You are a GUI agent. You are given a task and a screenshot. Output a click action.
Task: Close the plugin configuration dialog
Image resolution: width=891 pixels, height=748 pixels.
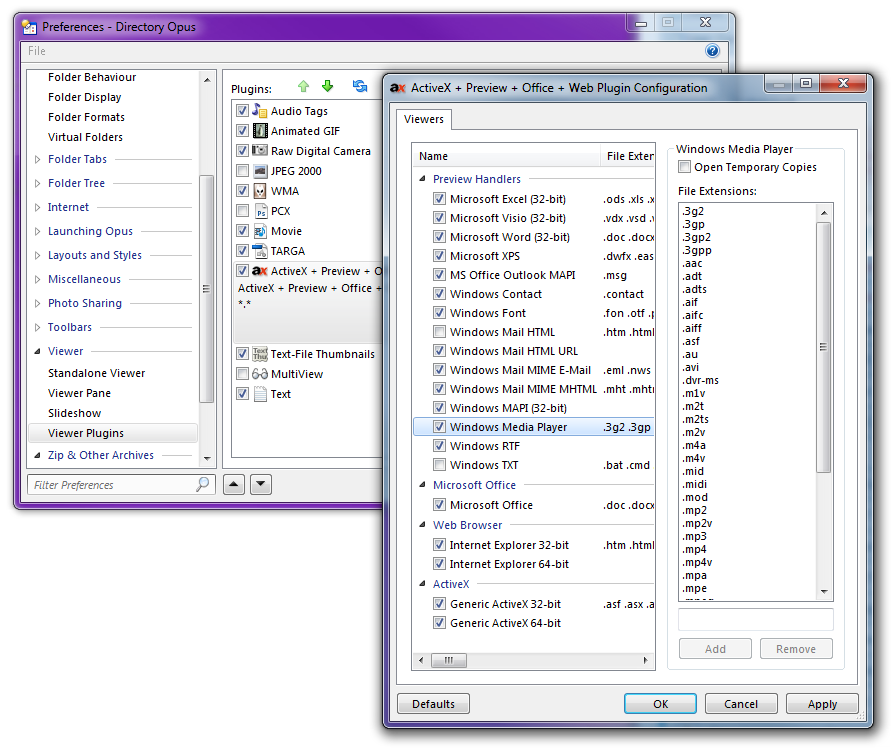coord(843,84)
